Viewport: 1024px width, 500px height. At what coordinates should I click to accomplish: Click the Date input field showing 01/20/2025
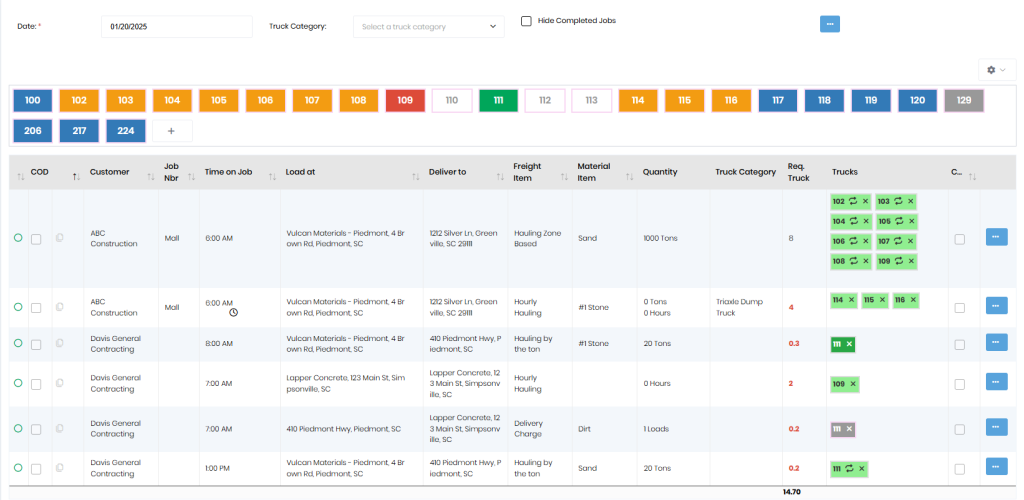tap(176, 27)
